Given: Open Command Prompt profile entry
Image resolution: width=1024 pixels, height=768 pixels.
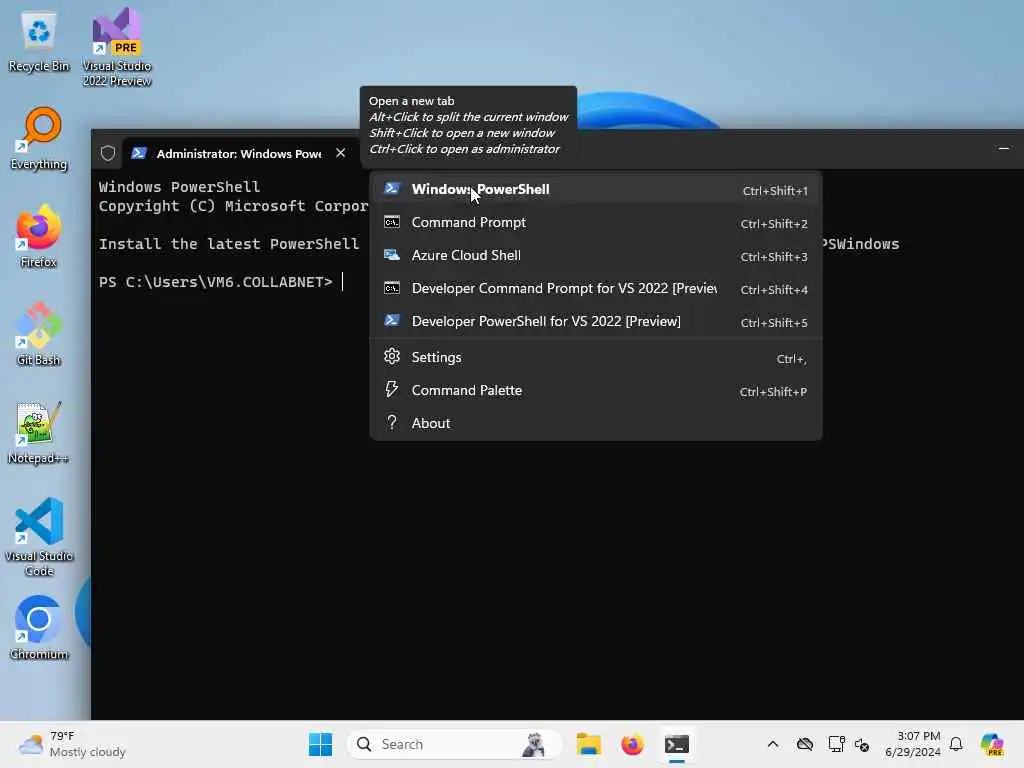Looking at the screenshot, I should pyautogui.click(x=596, y=223).
